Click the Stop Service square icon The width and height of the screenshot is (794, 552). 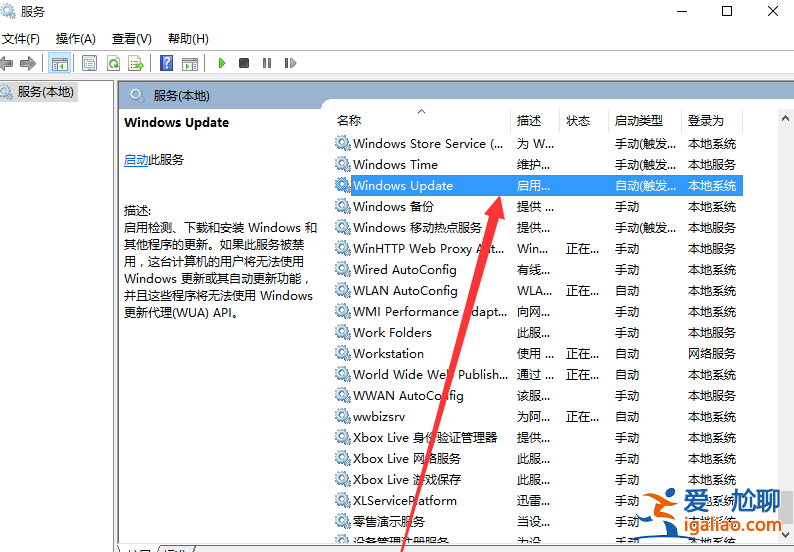tap(244, 63)
